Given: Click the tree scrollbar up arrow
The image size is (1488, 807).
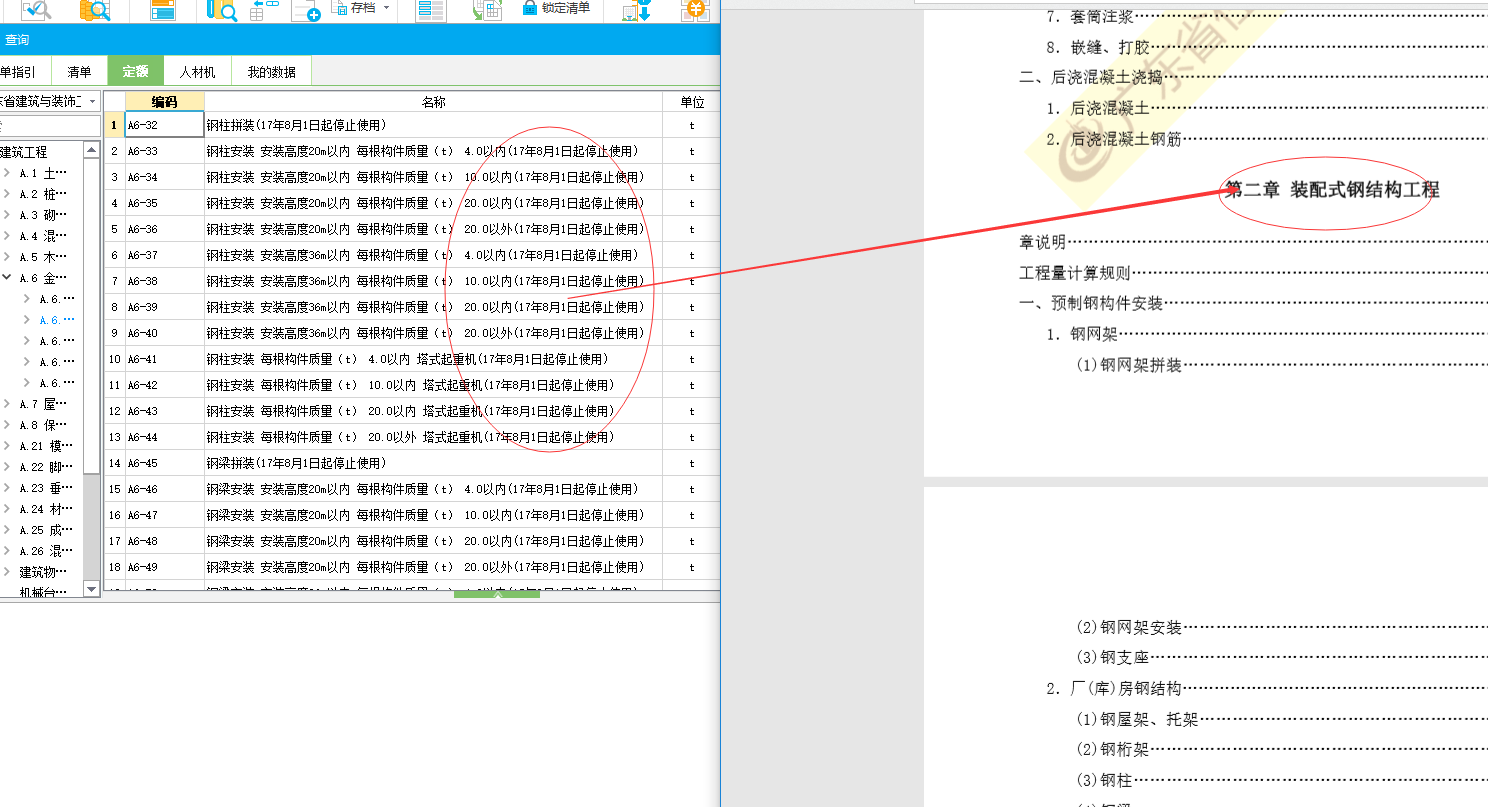Looking at the screenshot, I should 91,150.
